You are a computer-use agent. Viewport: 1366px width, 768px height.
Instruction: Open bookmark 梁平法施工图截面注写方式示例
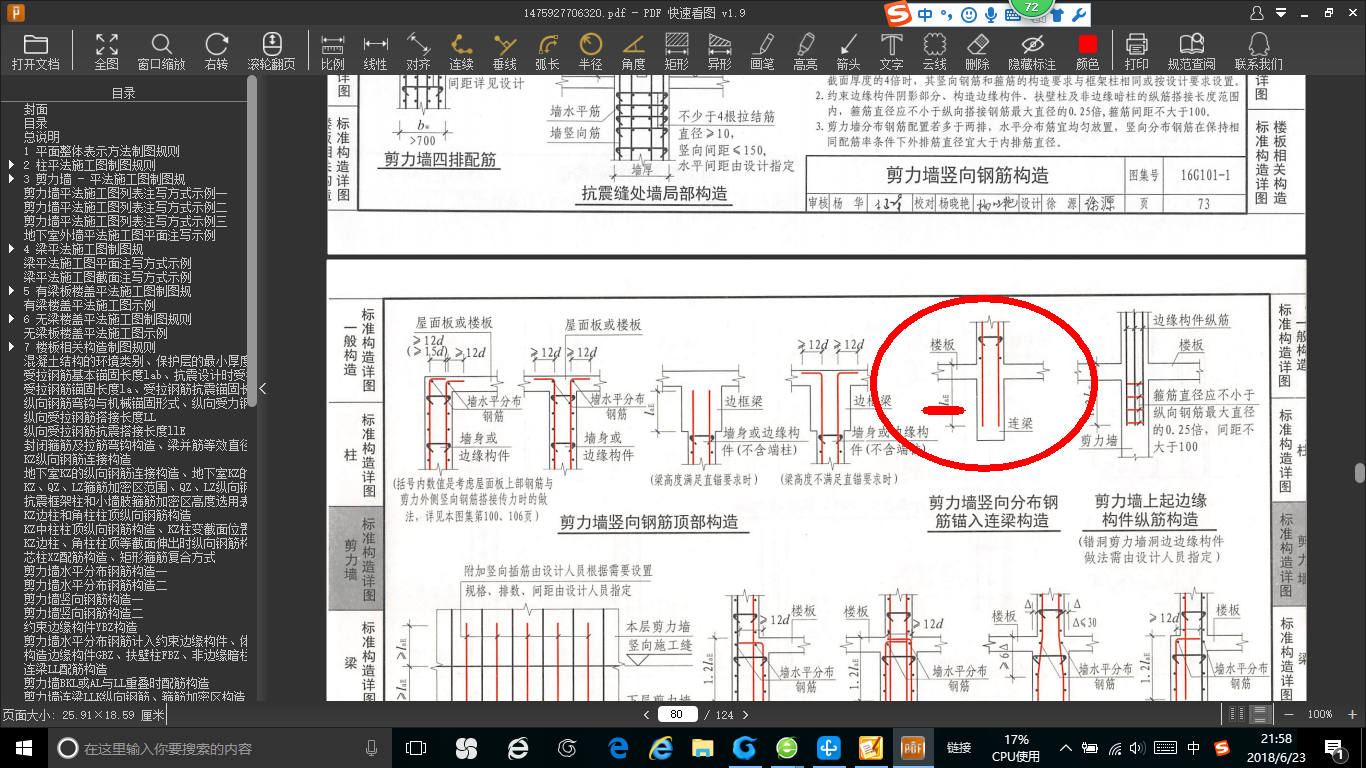tap(108, 277)
